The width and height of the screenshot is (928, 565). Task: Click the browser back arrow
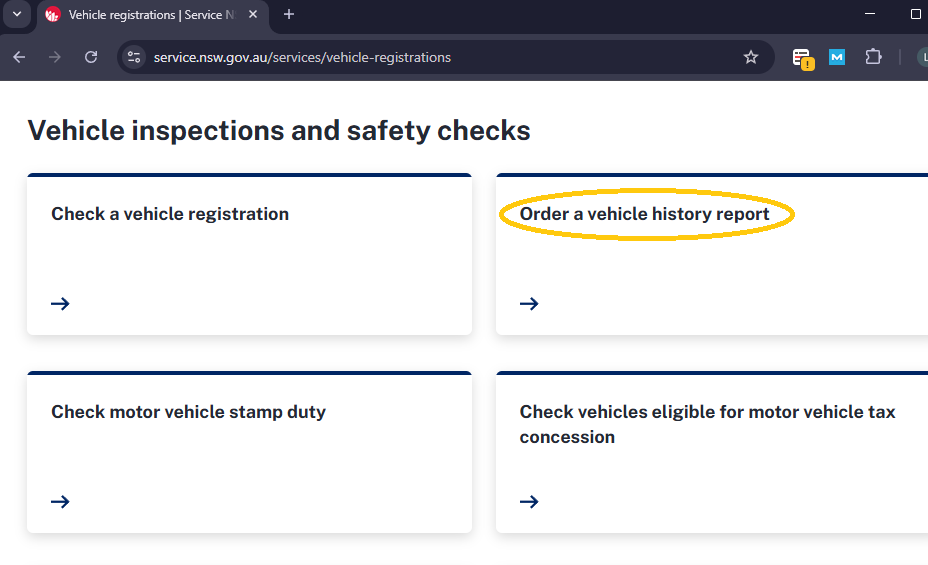[x=19, y=57]
